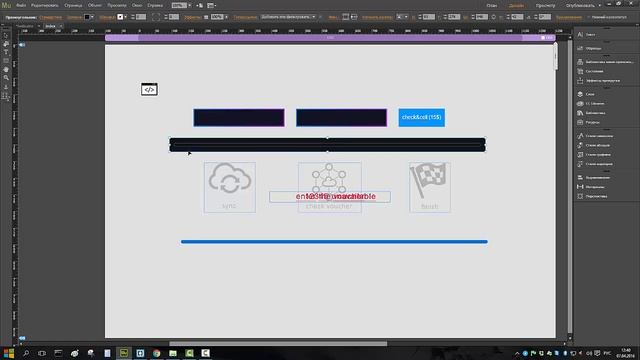Click the text field with red overlapping text
This screenshot has width=640, height=360.
(x=329, y=197)
